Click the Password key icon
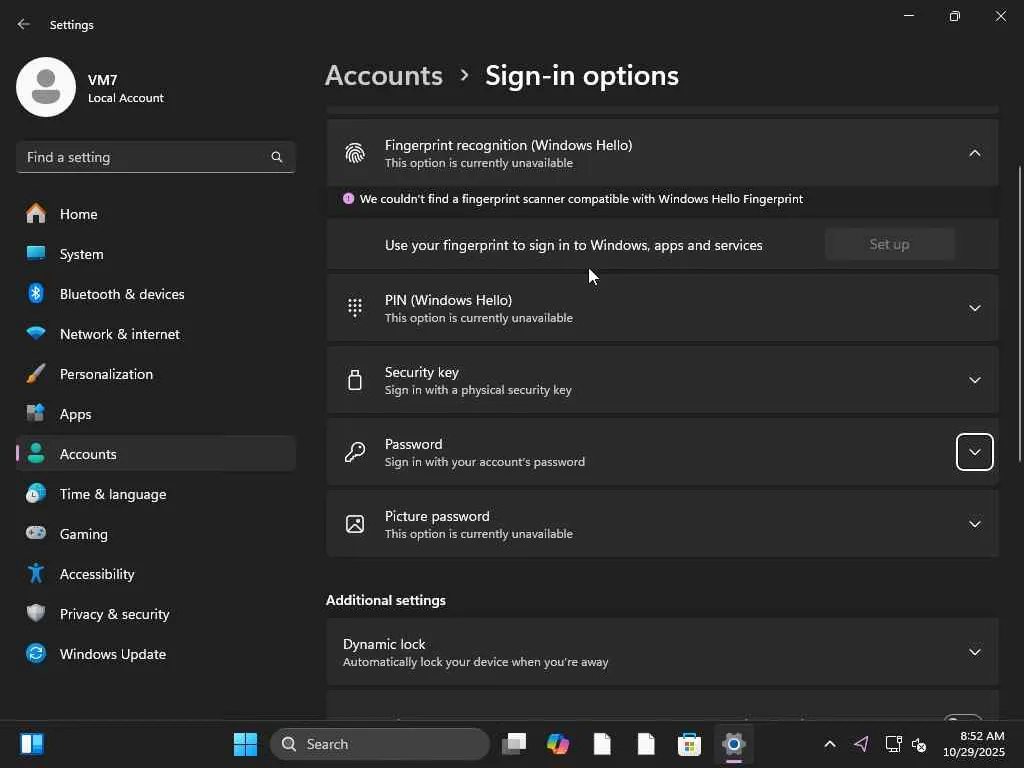Image resolution: width=1024 pixels, height=768 pixels. (x=355, y=452)
